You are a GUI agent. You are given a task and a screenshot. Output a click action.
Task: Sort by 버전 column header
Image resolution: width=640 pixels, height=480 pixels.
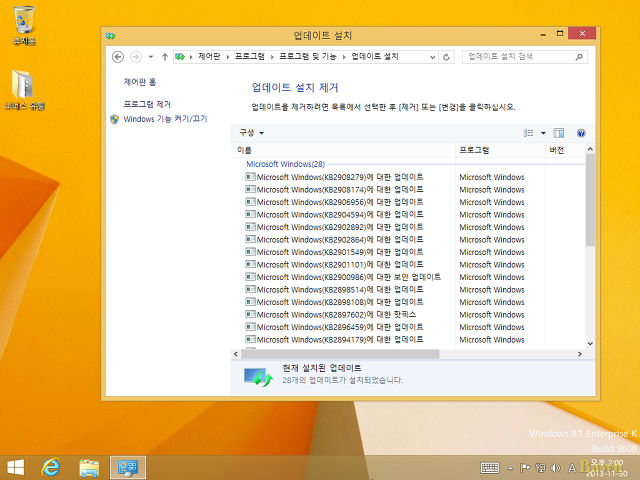point(565,150)
